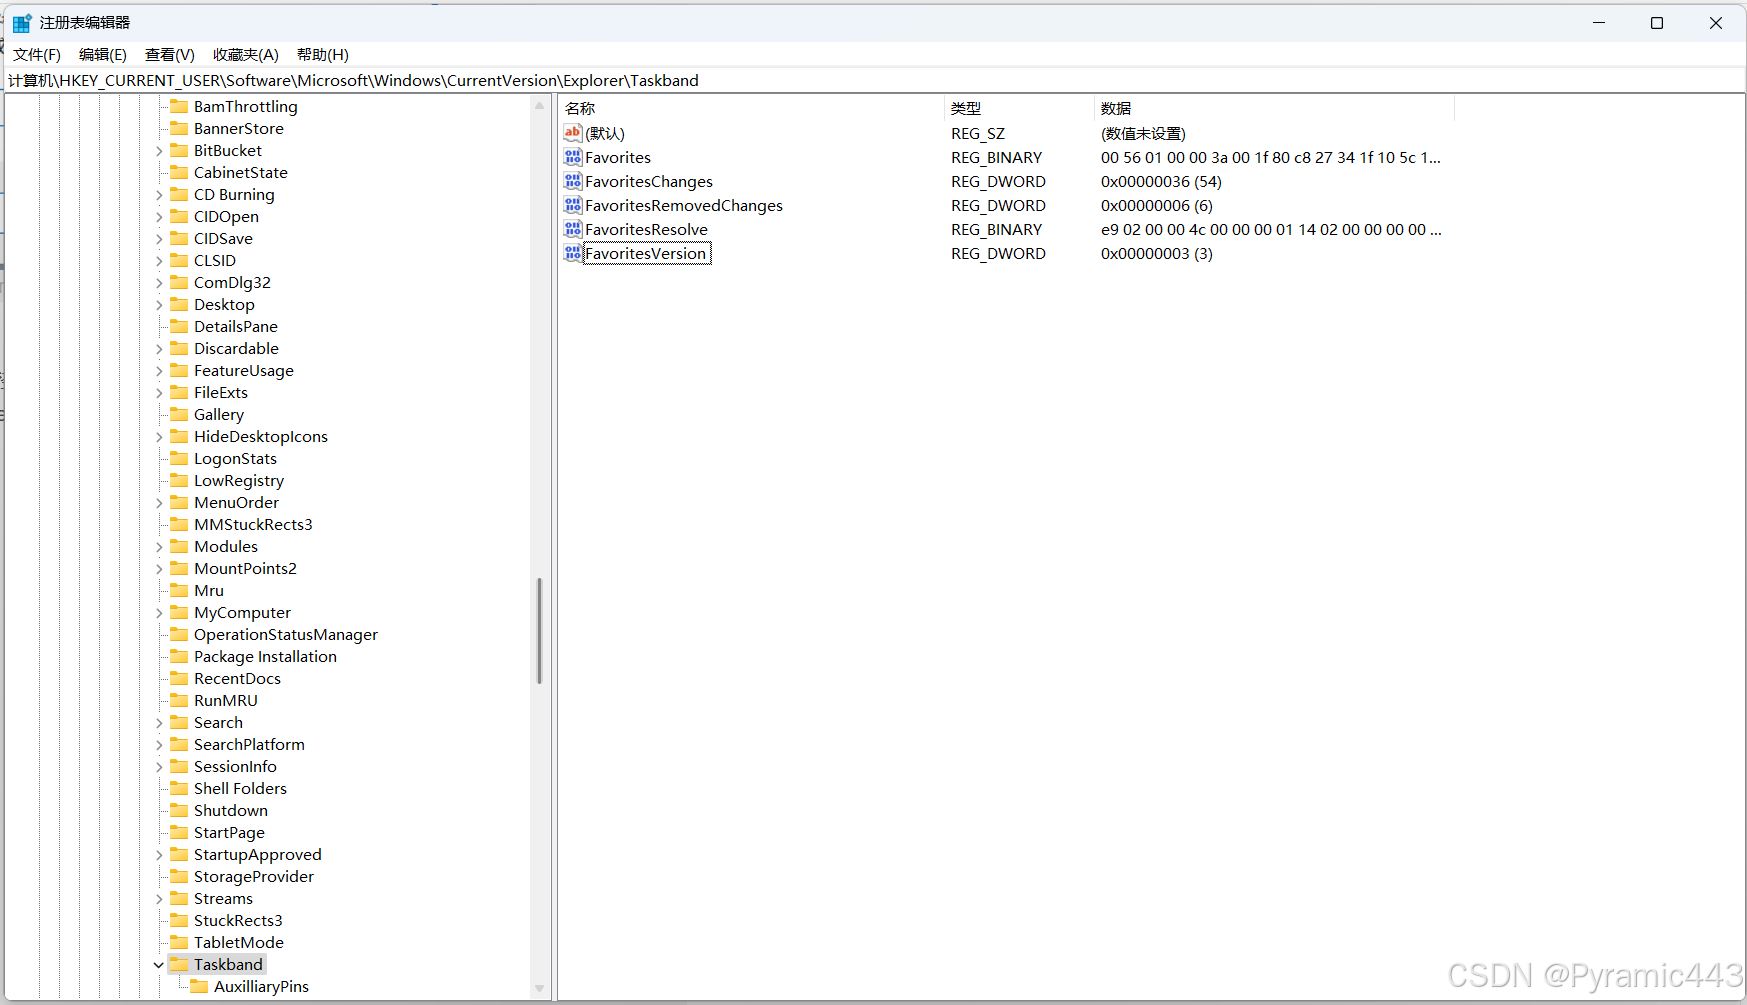Click the RecentDocs folder icon
This screenshot has height=1005, width=1747.
[179, 678]
